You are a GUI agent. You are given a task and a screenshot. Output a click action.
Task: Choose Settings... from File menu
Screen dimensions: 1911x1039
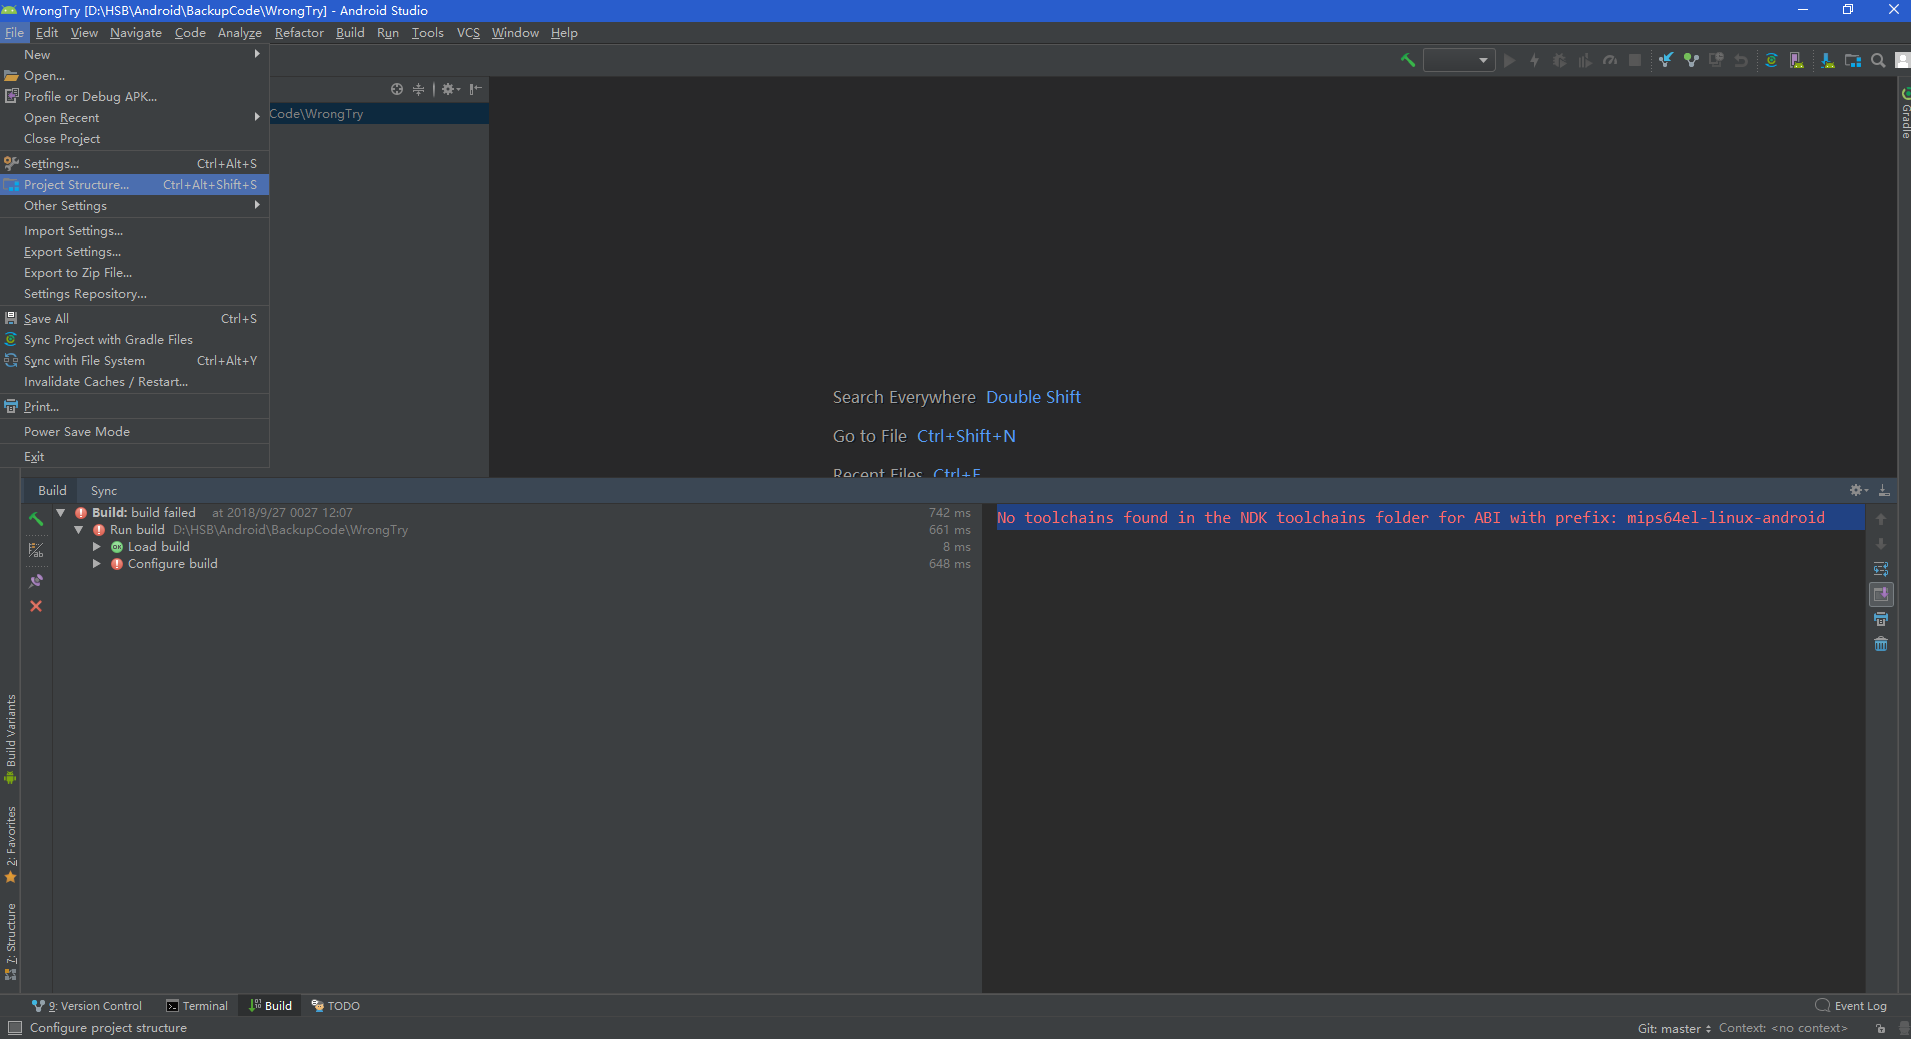point(135,164)
